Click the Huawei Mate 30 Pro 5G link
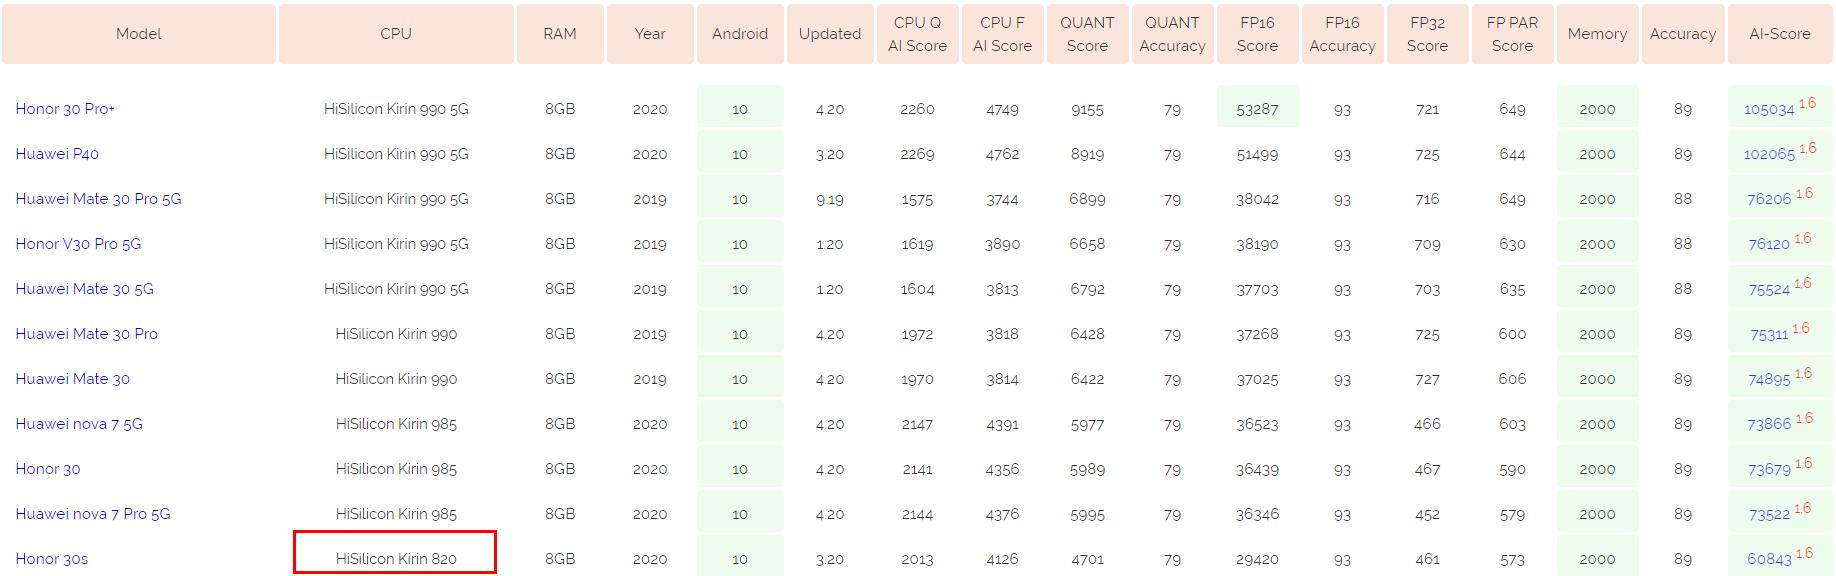Viewport: 1836px width, 576px height. click(98, 199)
